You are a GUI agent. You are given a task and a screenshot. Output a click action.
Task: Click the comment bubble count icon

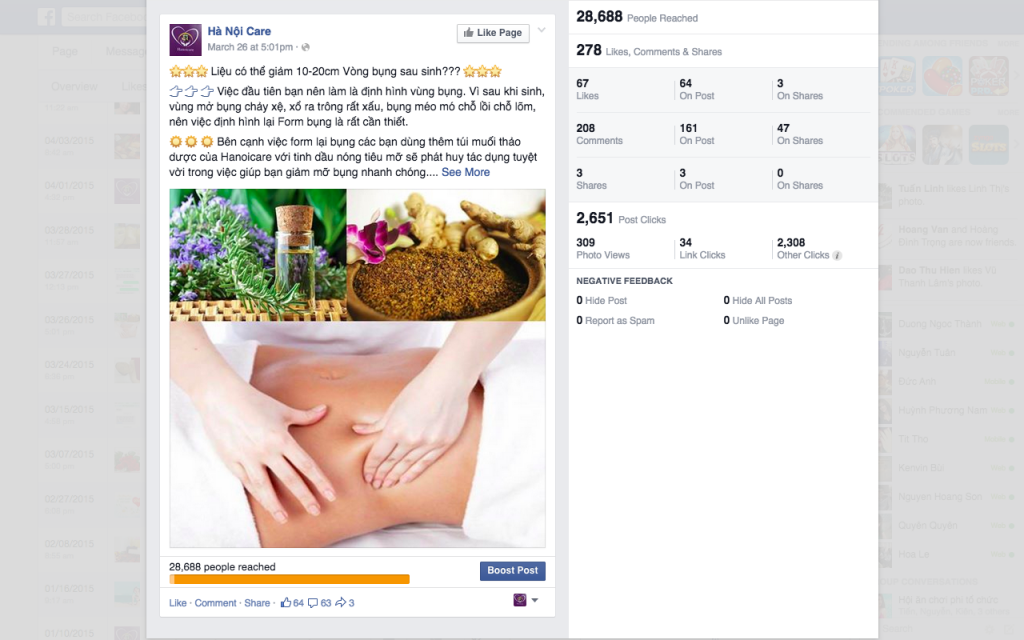(313, 603)
